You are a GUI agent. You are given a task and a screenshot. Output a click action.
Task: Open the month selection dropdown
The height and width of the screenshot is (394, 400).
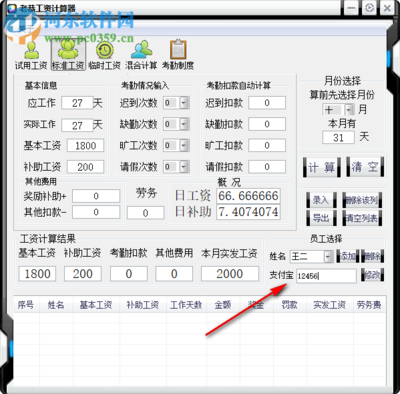[349, 109]
